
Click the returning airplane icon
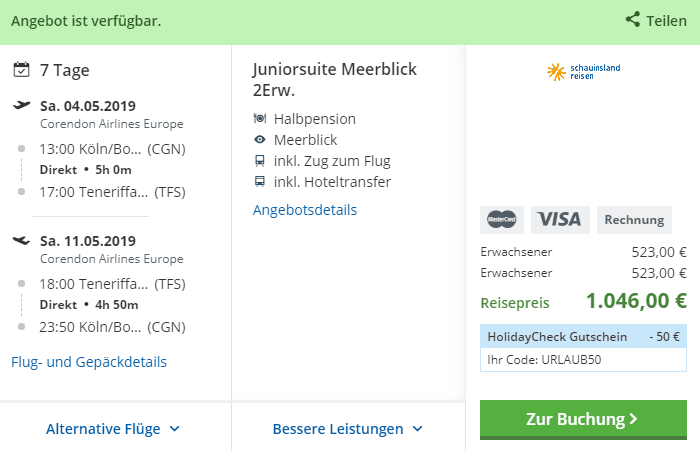22,240
